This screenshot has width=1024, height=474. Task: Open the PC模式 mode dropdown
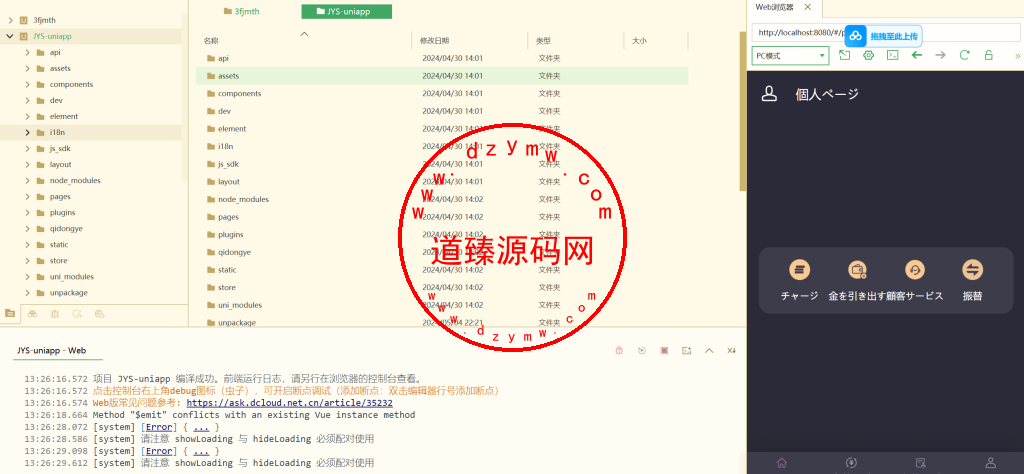coord(790,55)
